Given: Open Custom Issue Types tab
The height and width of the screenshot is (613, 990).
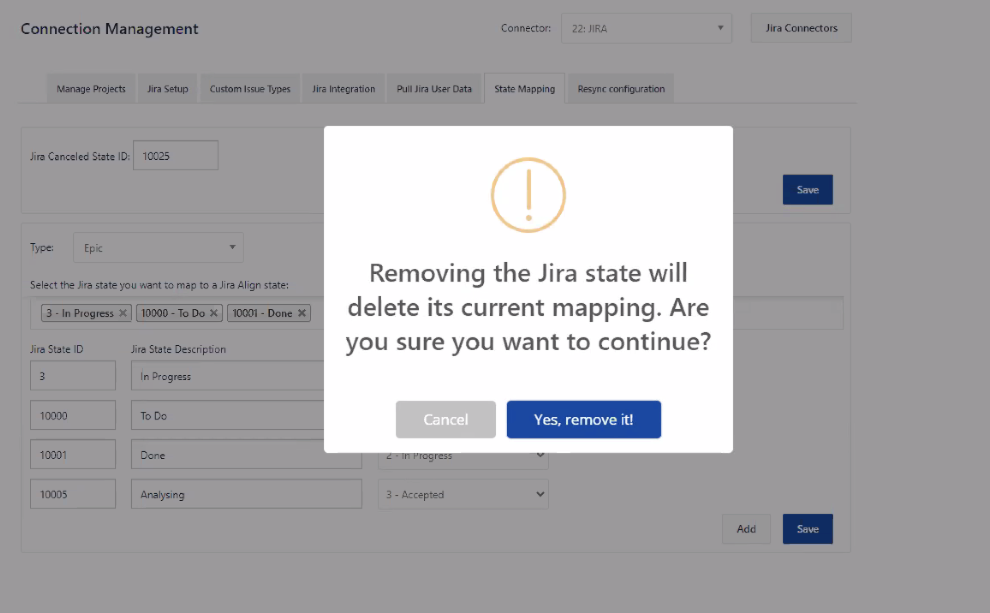Looking at the screenshot, I should [250, 89].
